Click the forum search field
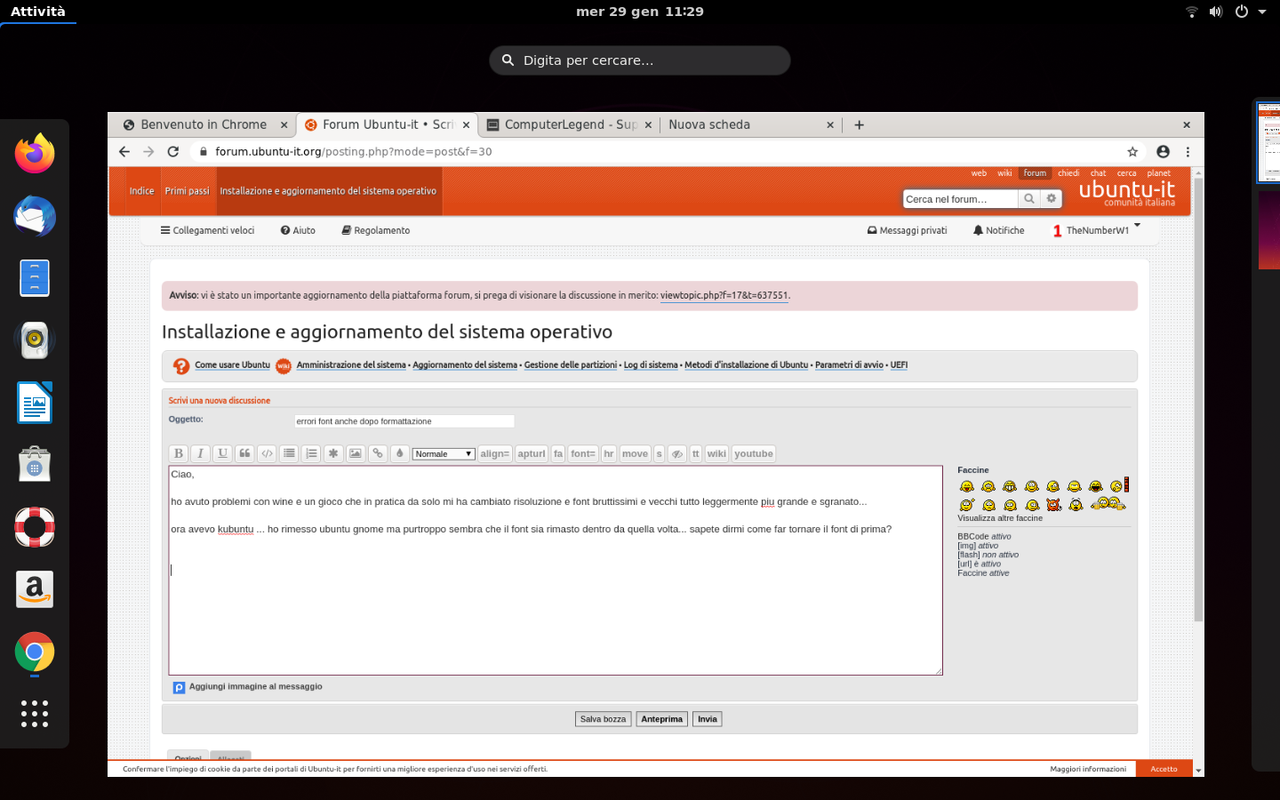The height and width of the screenshot is (800, 1280). (960, 199)
